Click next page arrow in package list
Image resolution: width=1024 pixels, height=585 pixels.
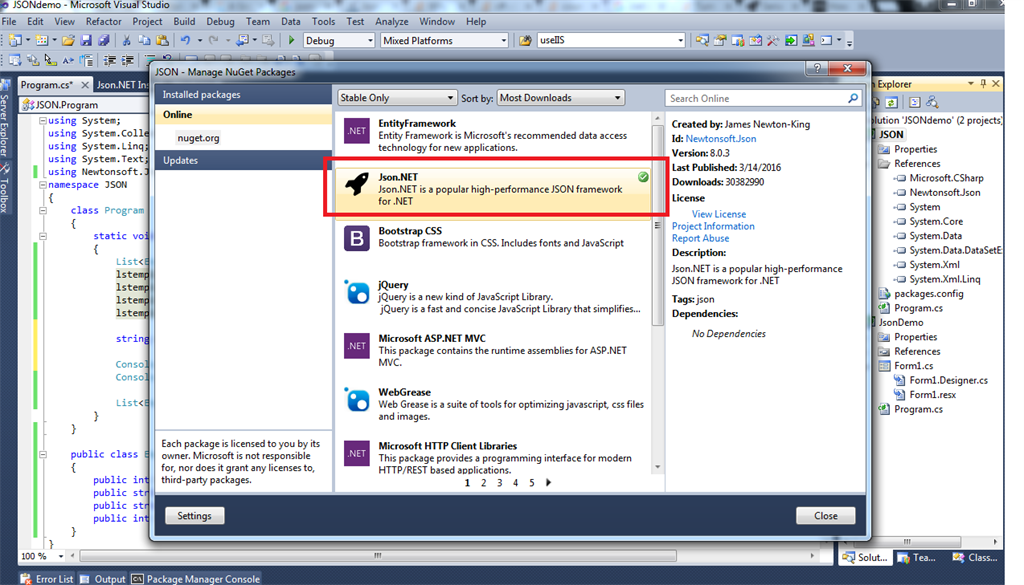549,482
